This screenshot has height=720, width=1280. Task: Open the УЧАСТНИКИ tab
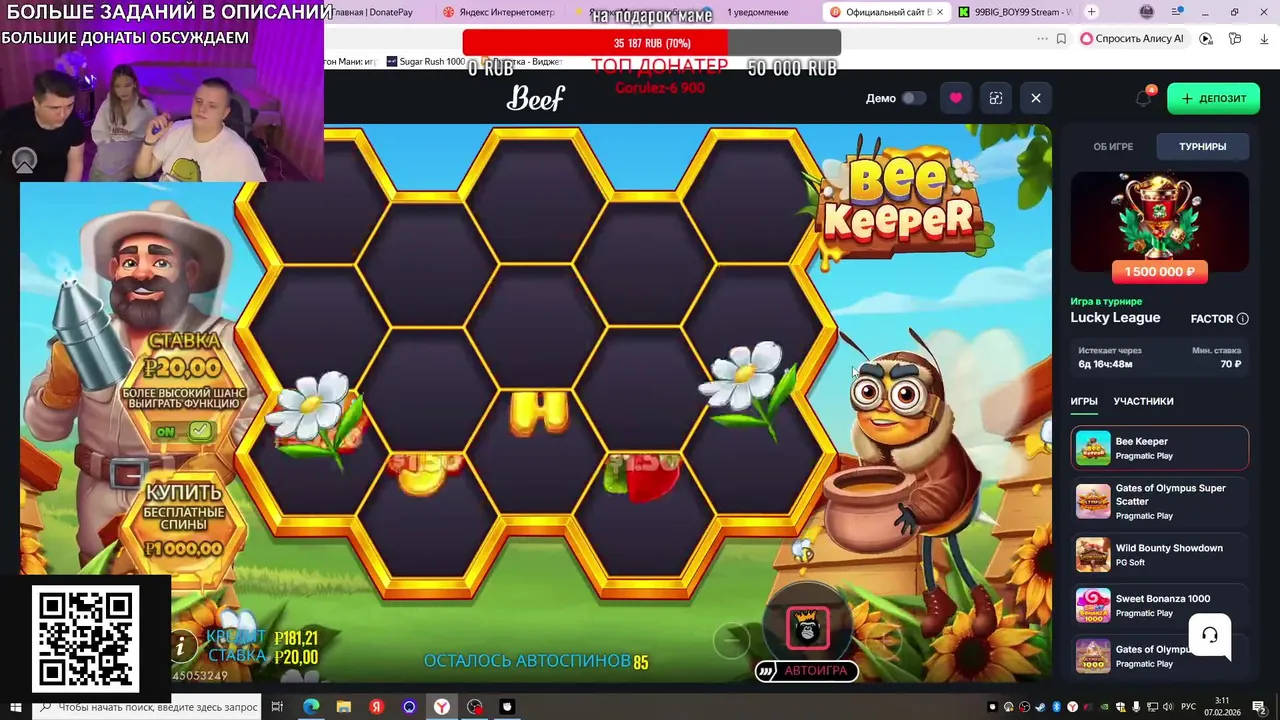click(1143, 401)
